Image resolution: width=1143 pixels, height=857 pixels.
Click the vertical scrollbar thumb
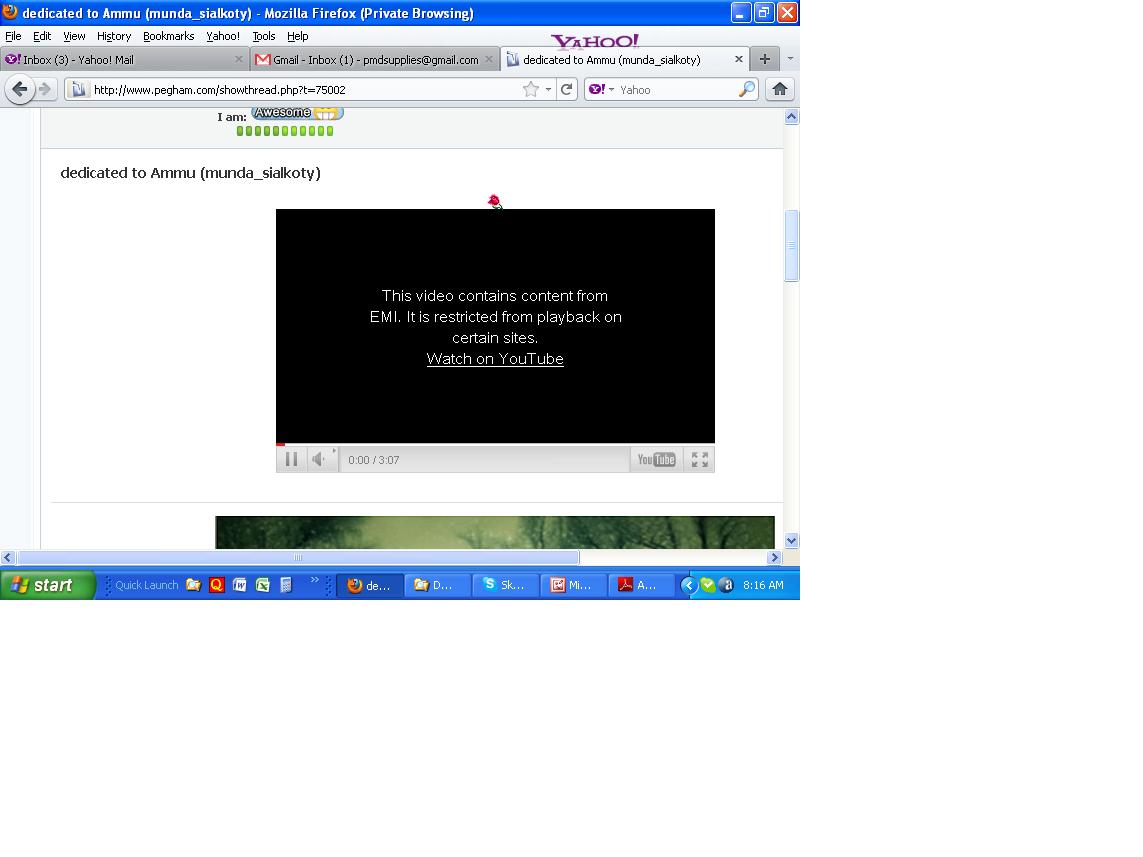pos(792,246)
